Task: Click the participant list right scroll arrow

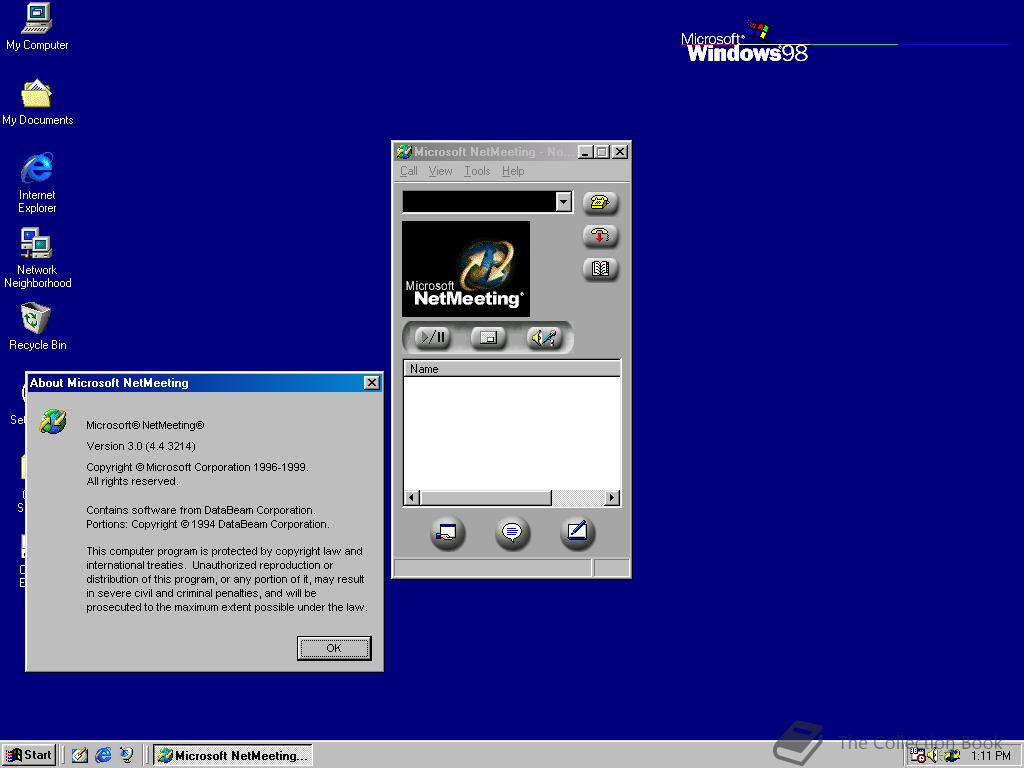Action: click(612, 498)
